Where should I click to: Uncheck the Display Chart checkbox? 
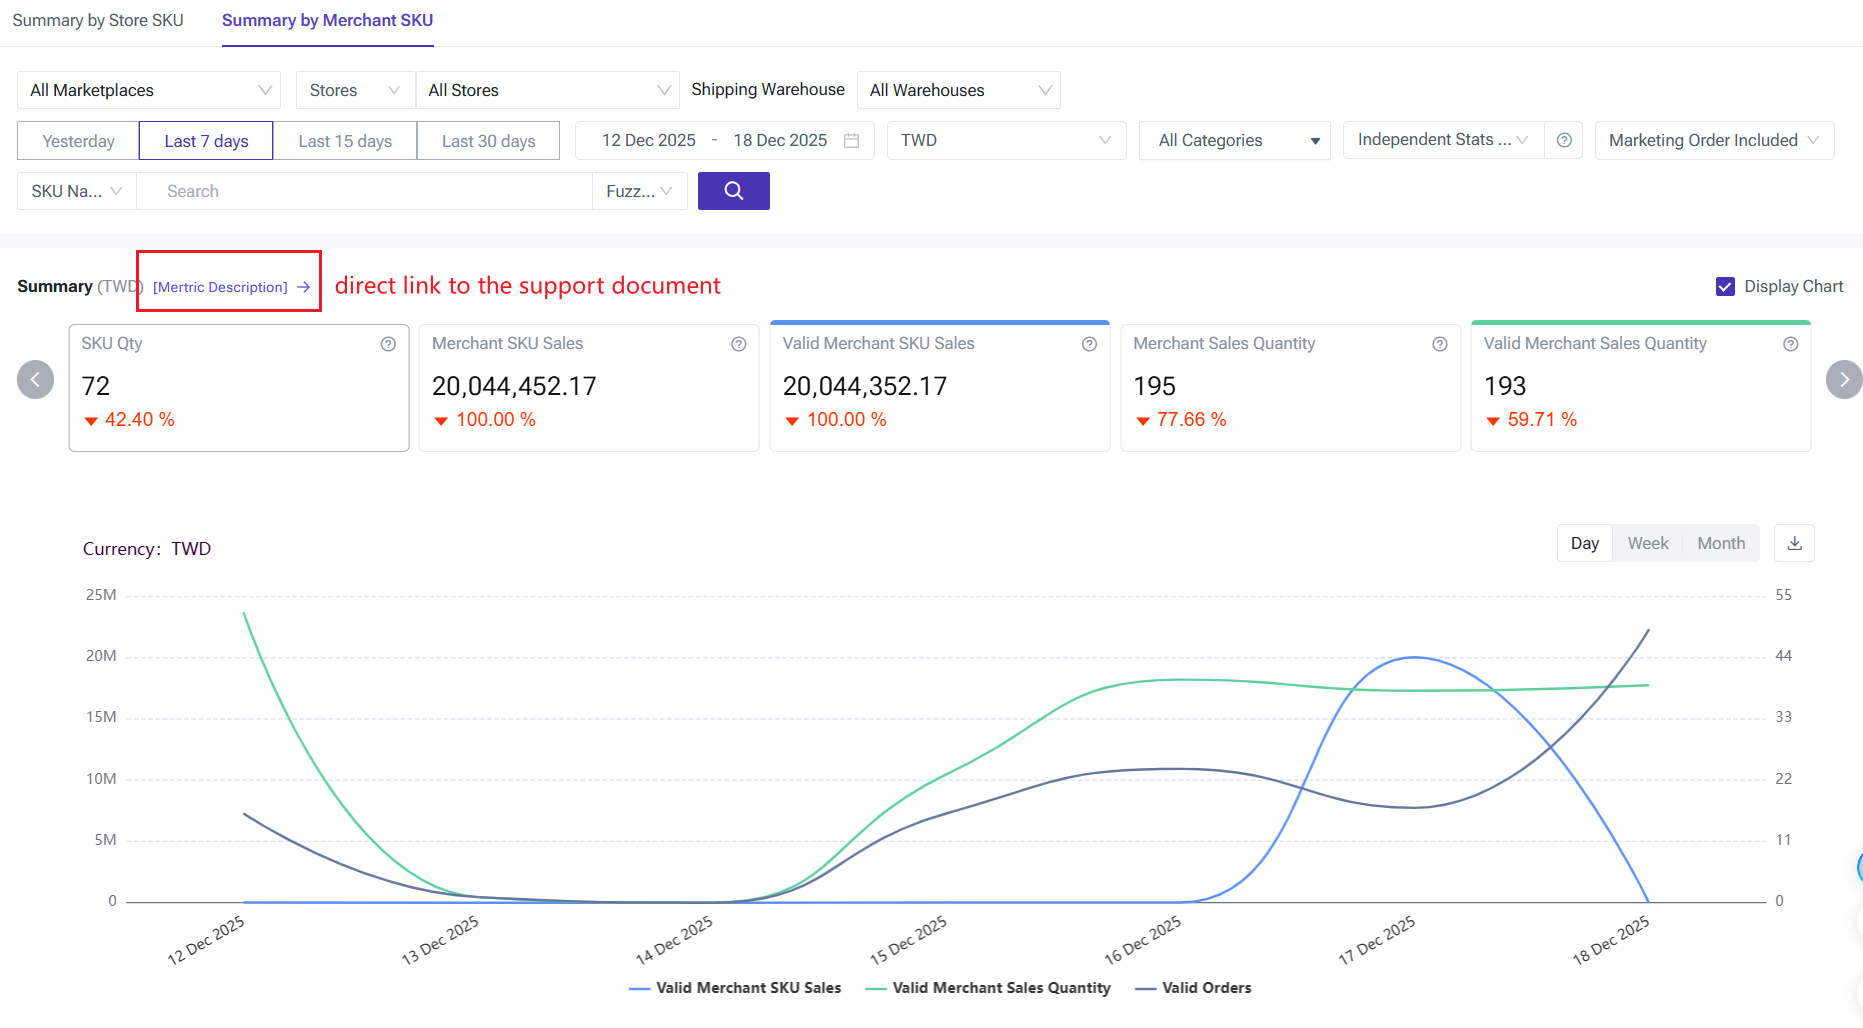[x=1725, y=287]
